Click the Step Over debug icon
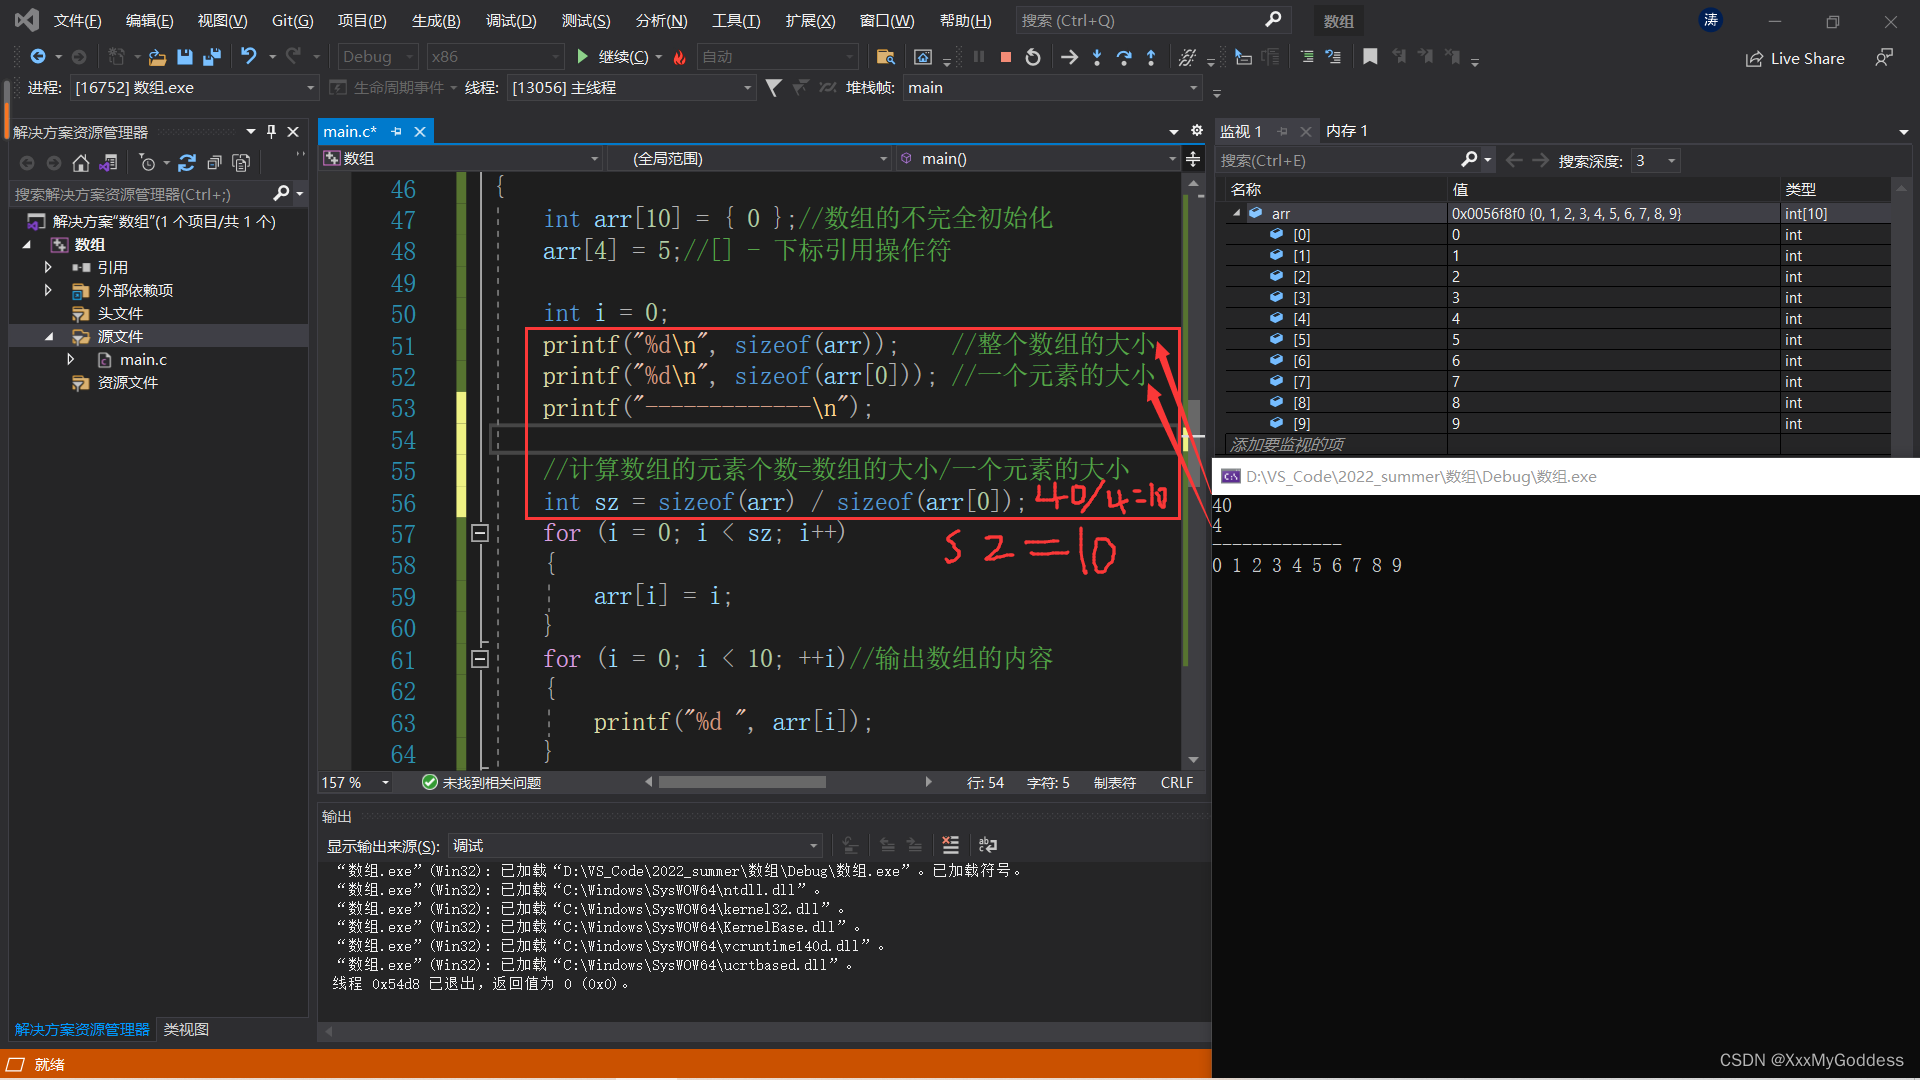The height and width of the screenshot is (1080, 1920). [x=1124, y=57]
